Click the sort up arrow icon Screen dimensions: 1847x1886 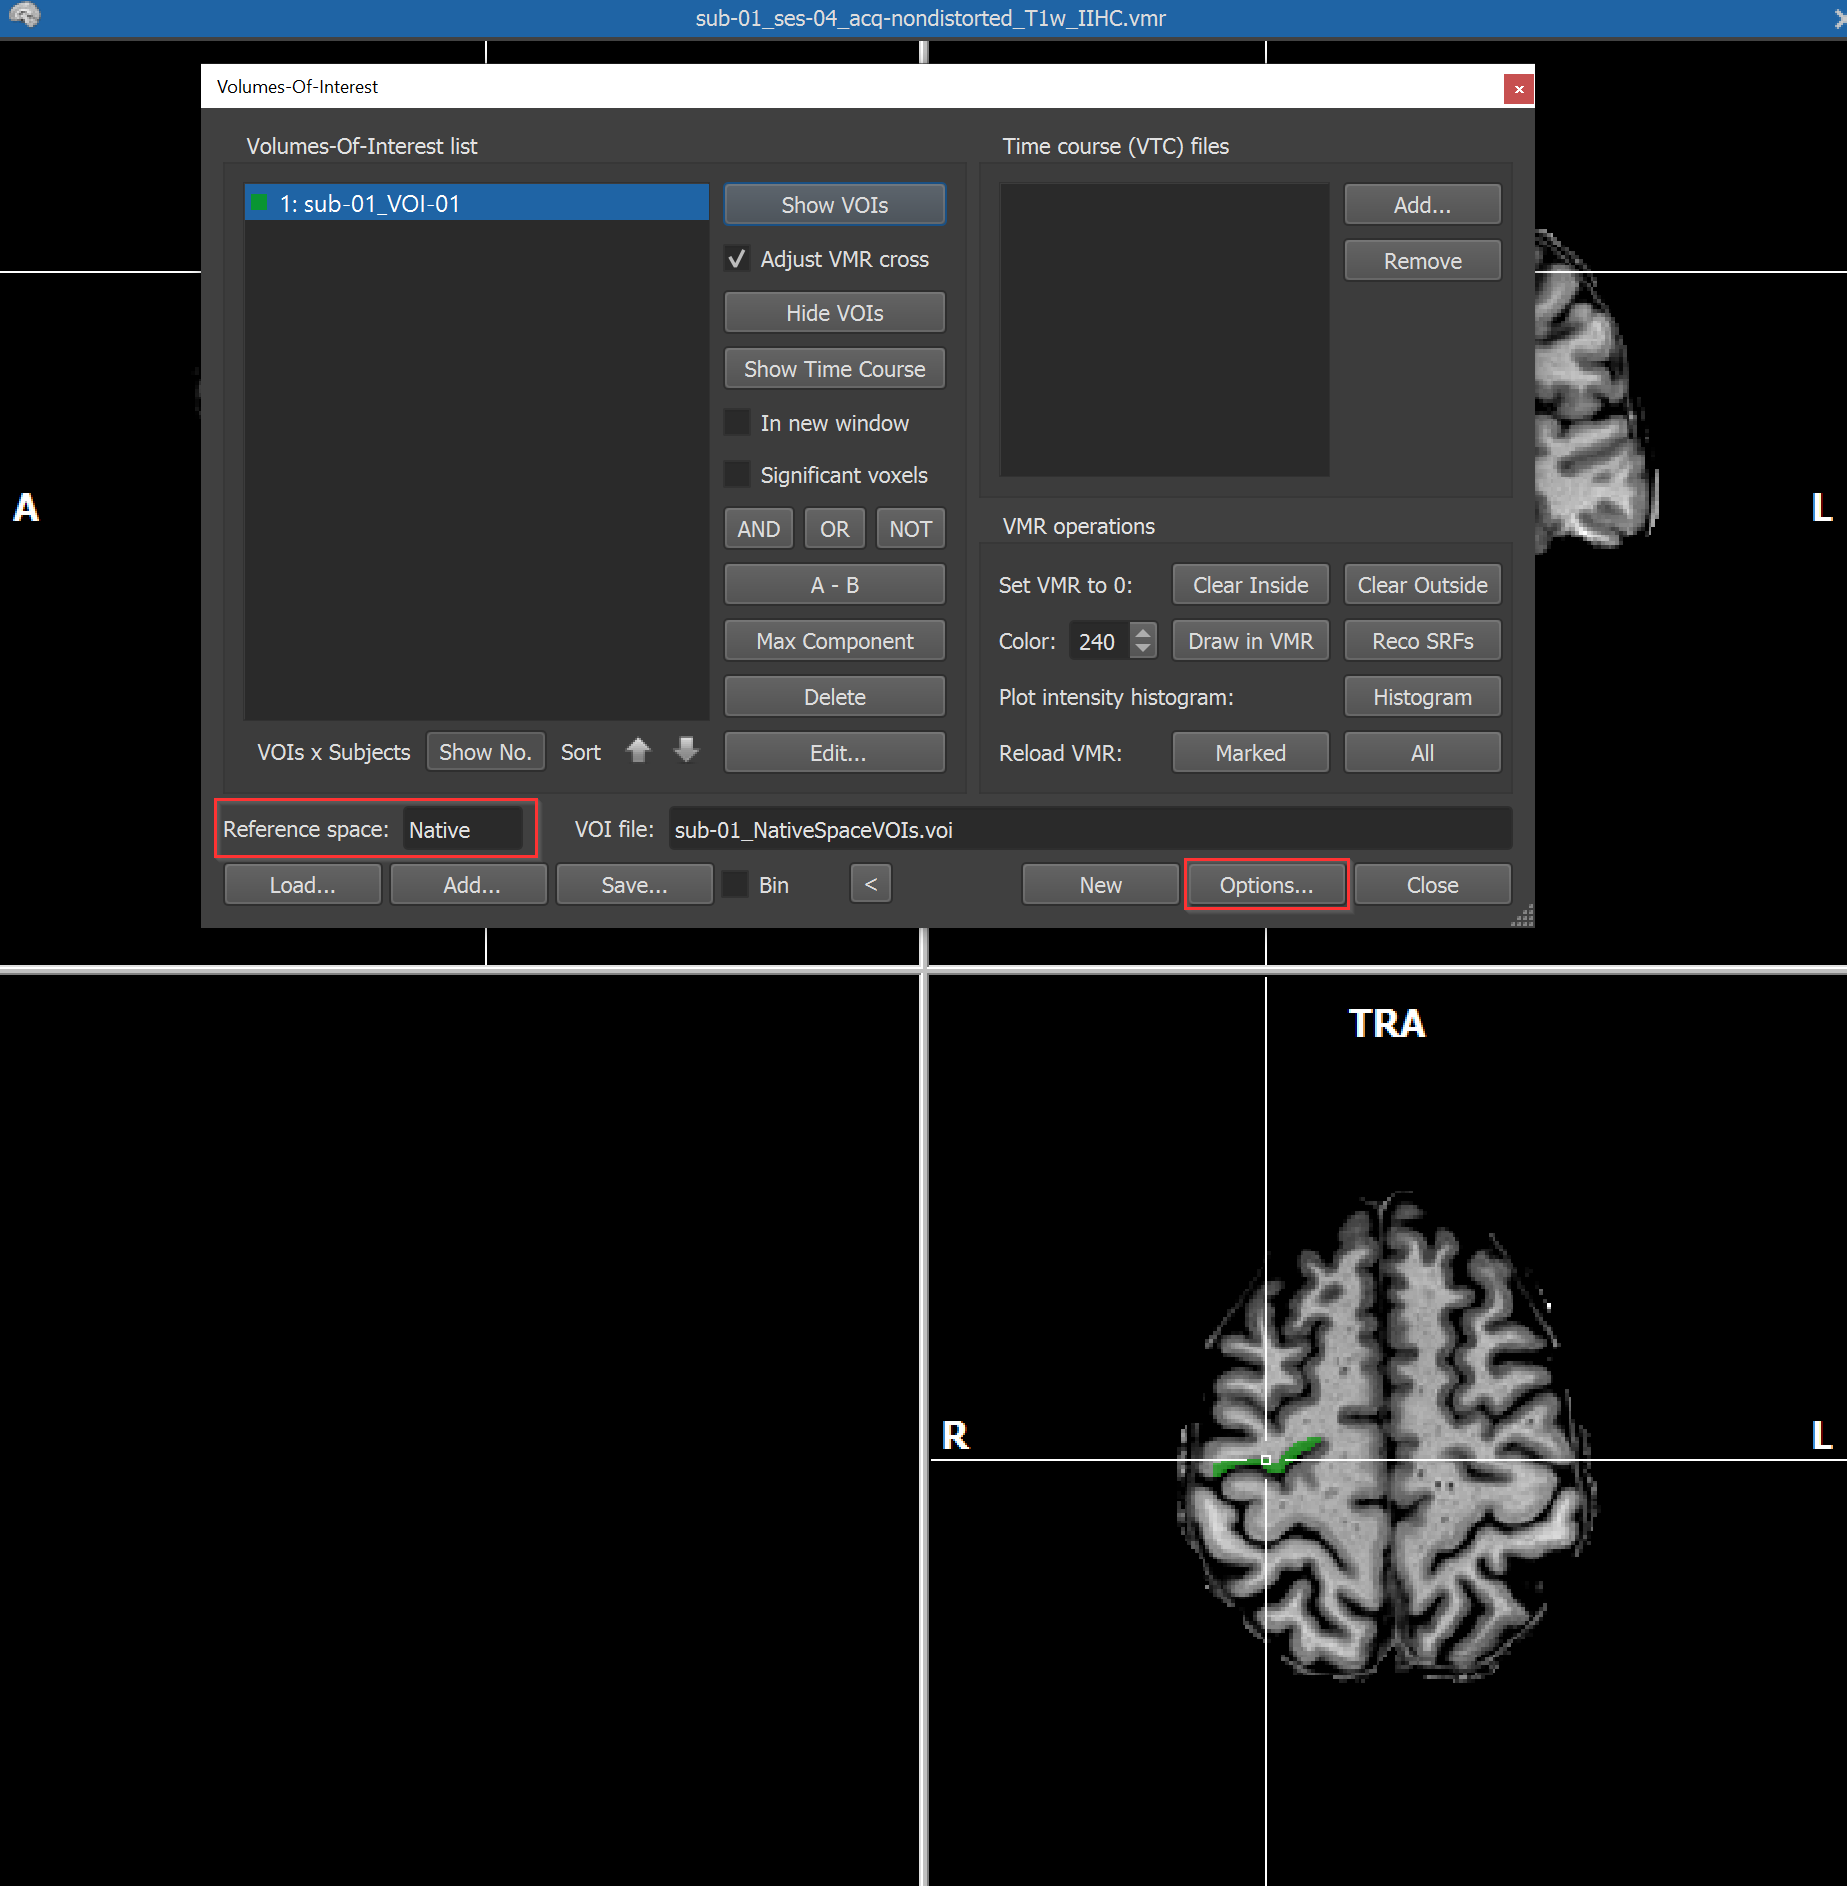[x=638, y=750]
